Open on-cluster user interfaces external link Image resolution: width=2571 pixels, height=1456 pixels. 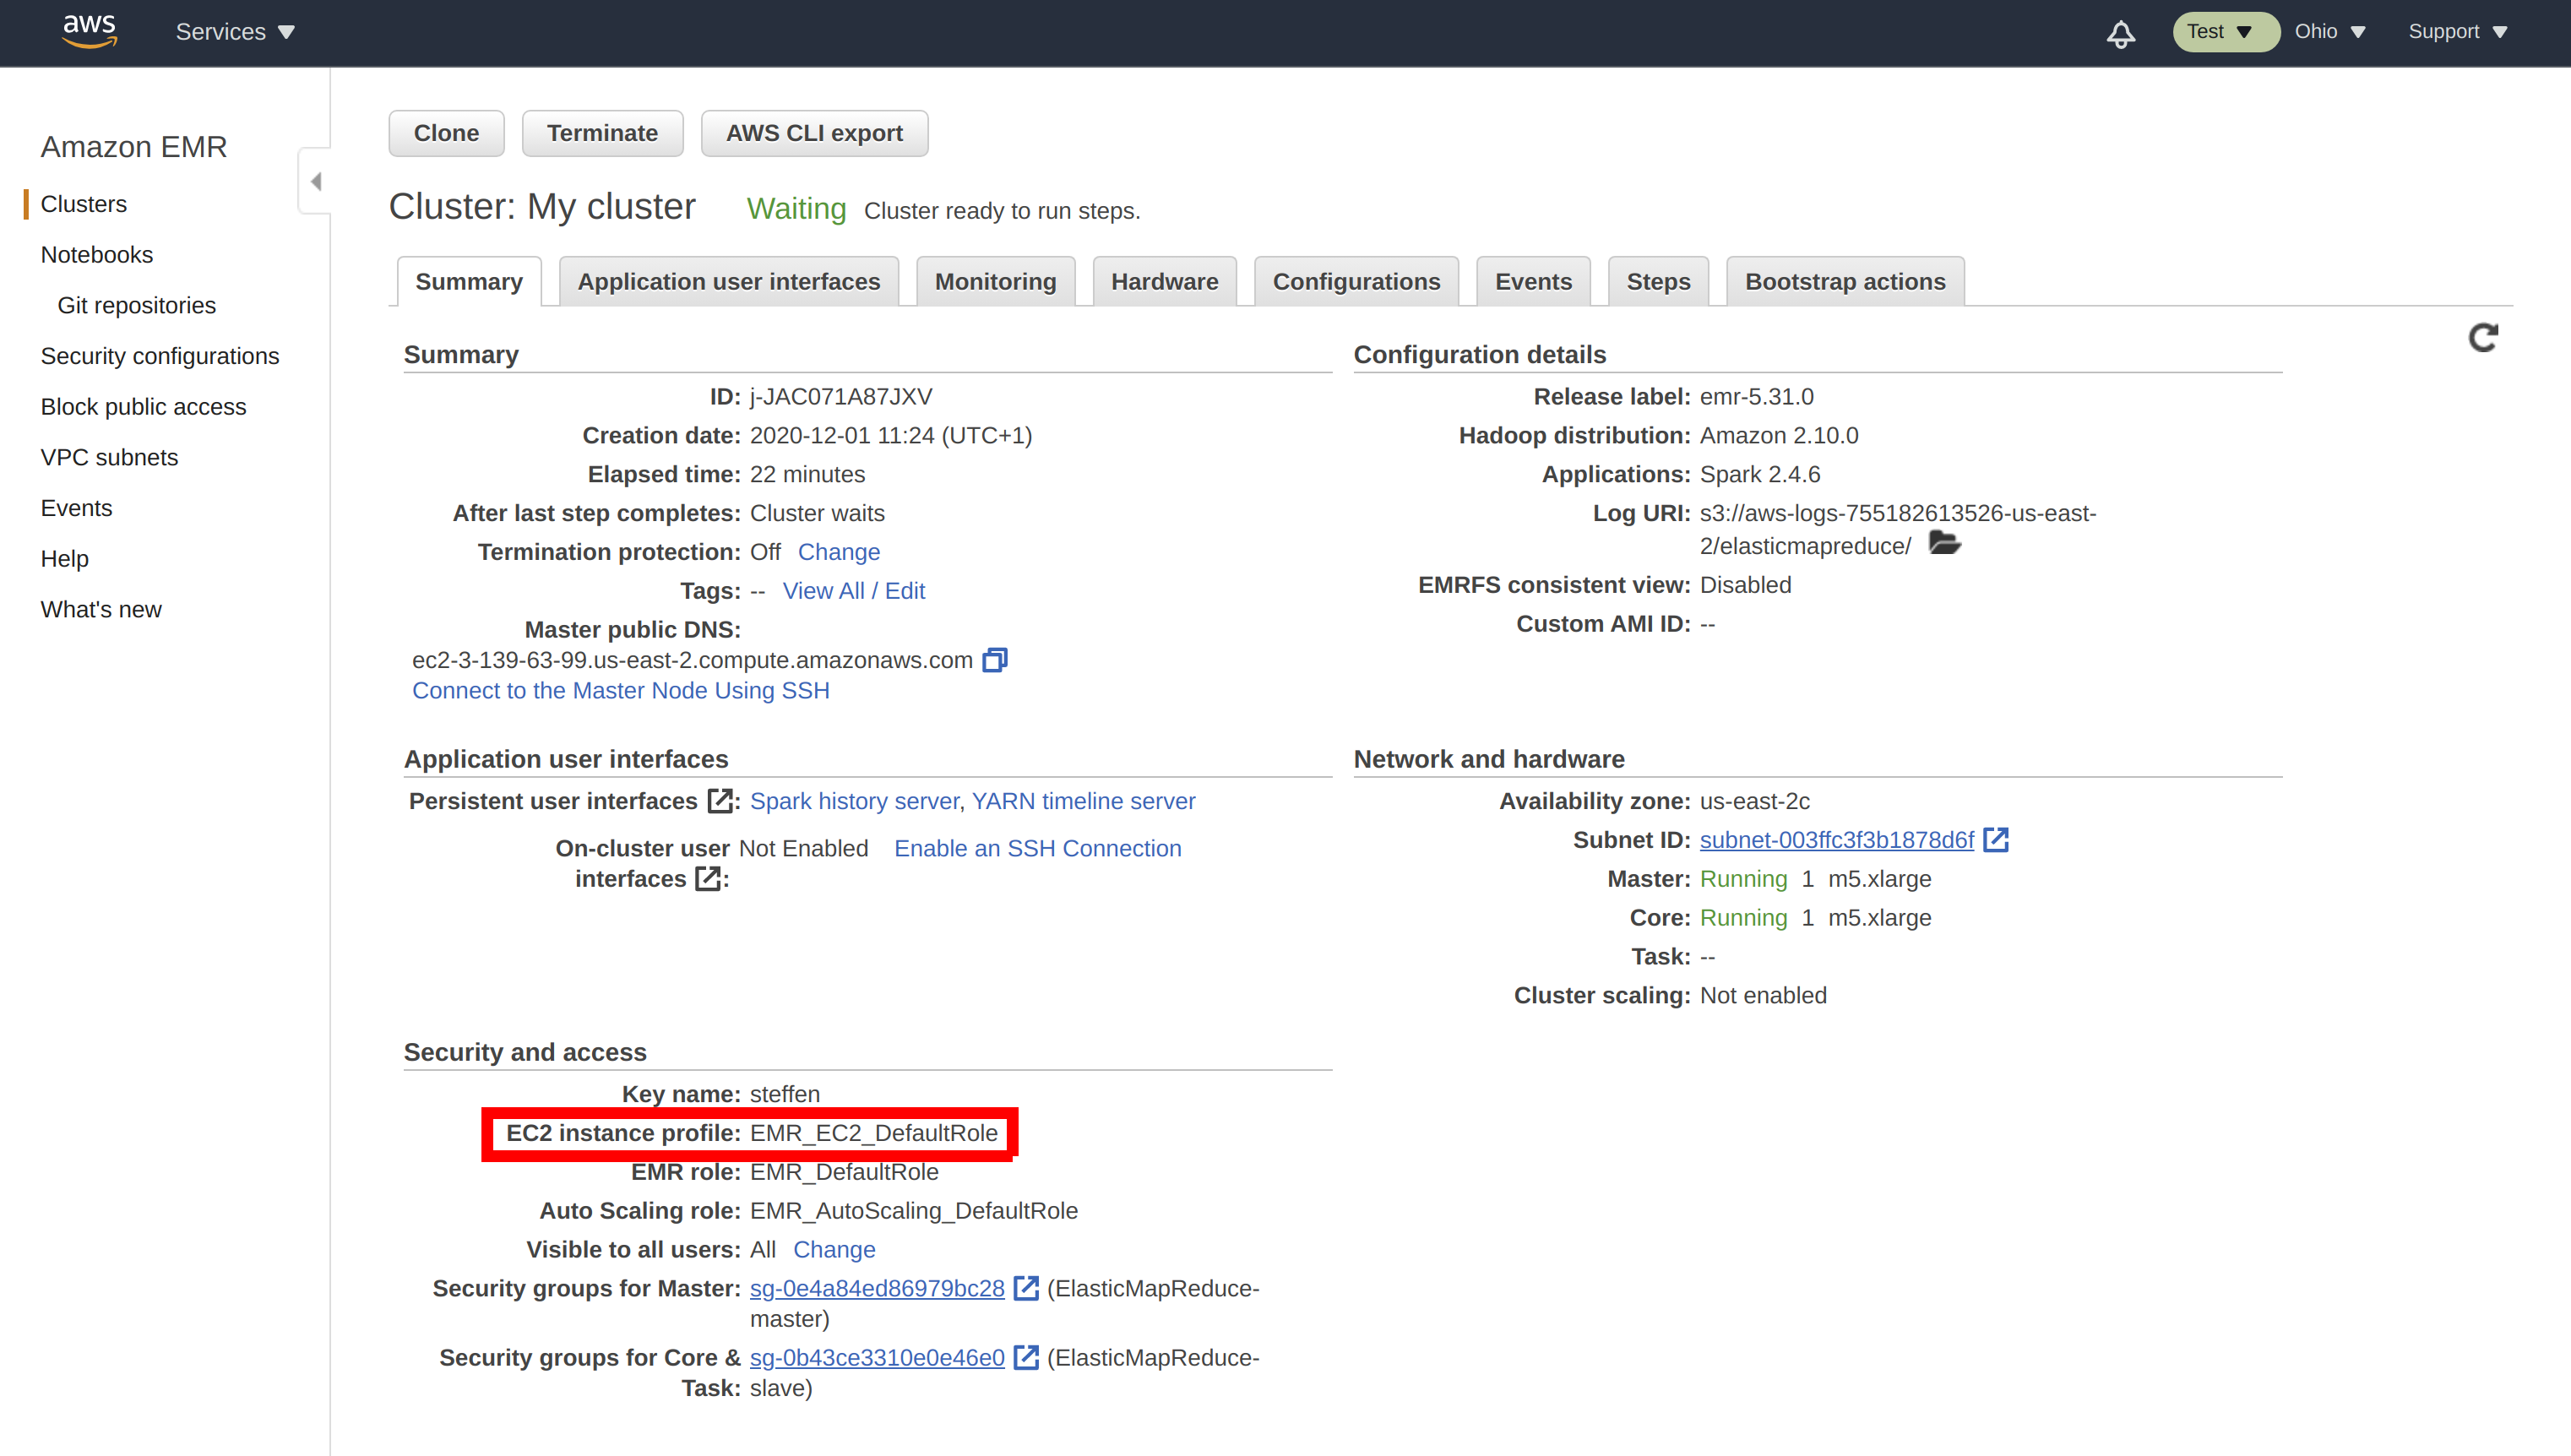click(708, 879)
